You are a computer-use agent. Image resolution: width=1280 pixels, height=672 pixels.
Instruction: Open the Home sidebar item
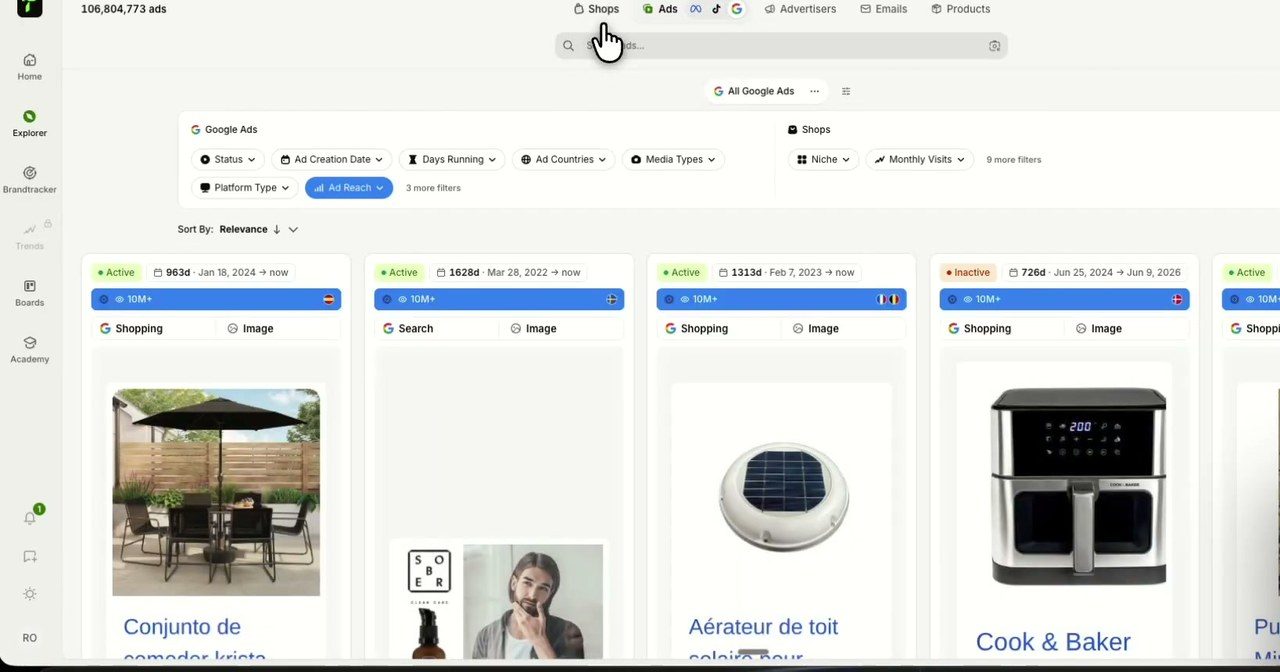(x=30, y=67)
